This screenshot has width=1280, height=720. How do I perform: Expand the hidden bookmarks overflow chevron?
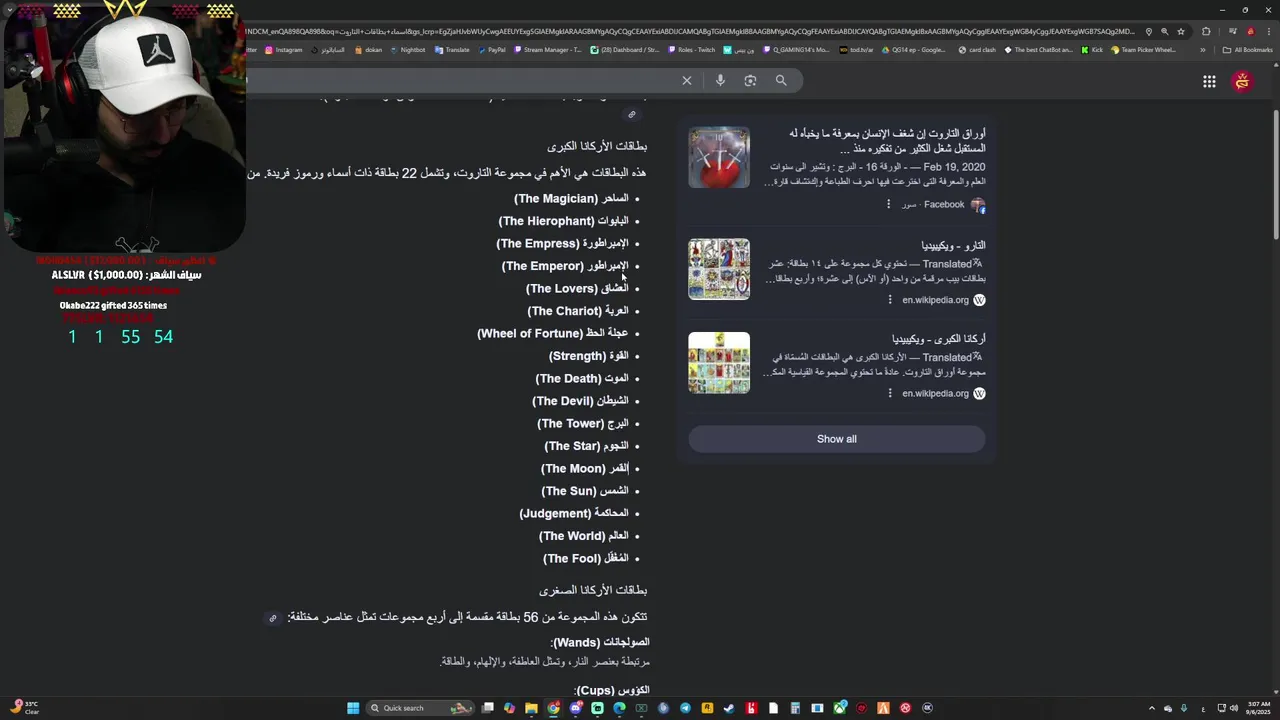coord(1202,50)
